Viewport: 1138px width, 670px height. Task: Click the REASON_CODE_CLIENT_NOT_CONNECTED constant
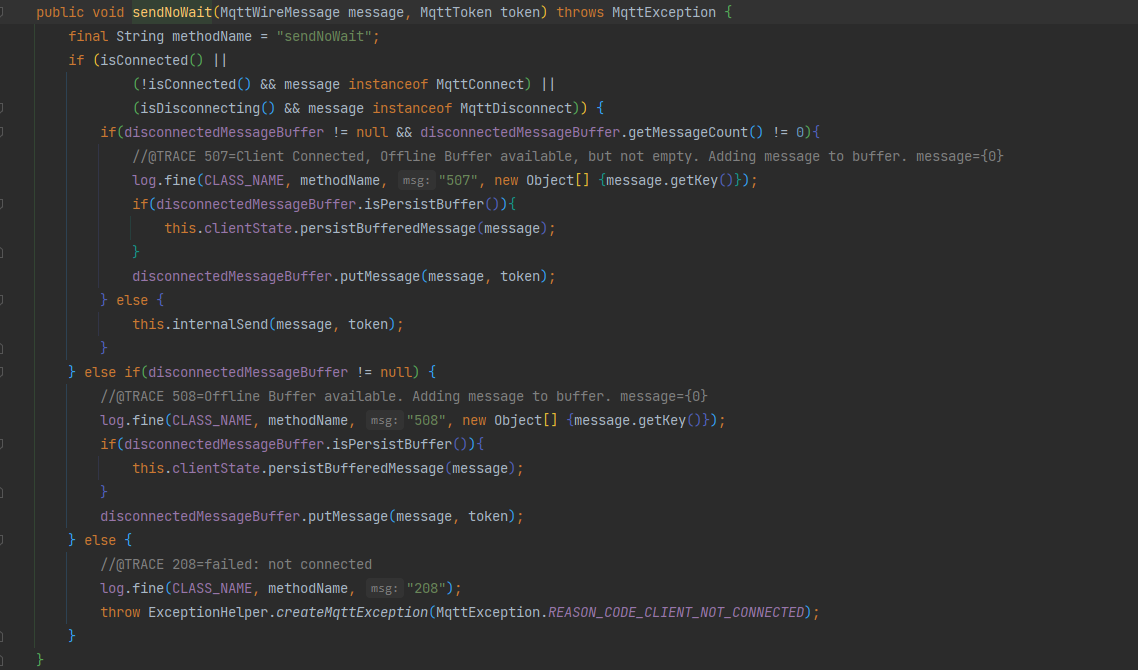tap(676, 612)
